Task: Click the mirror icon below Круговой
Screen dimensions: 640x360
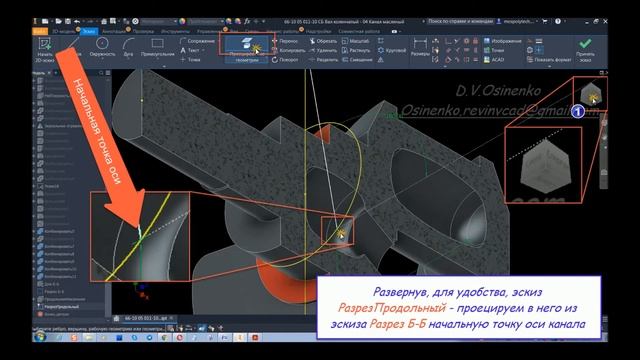Action: 380,60
